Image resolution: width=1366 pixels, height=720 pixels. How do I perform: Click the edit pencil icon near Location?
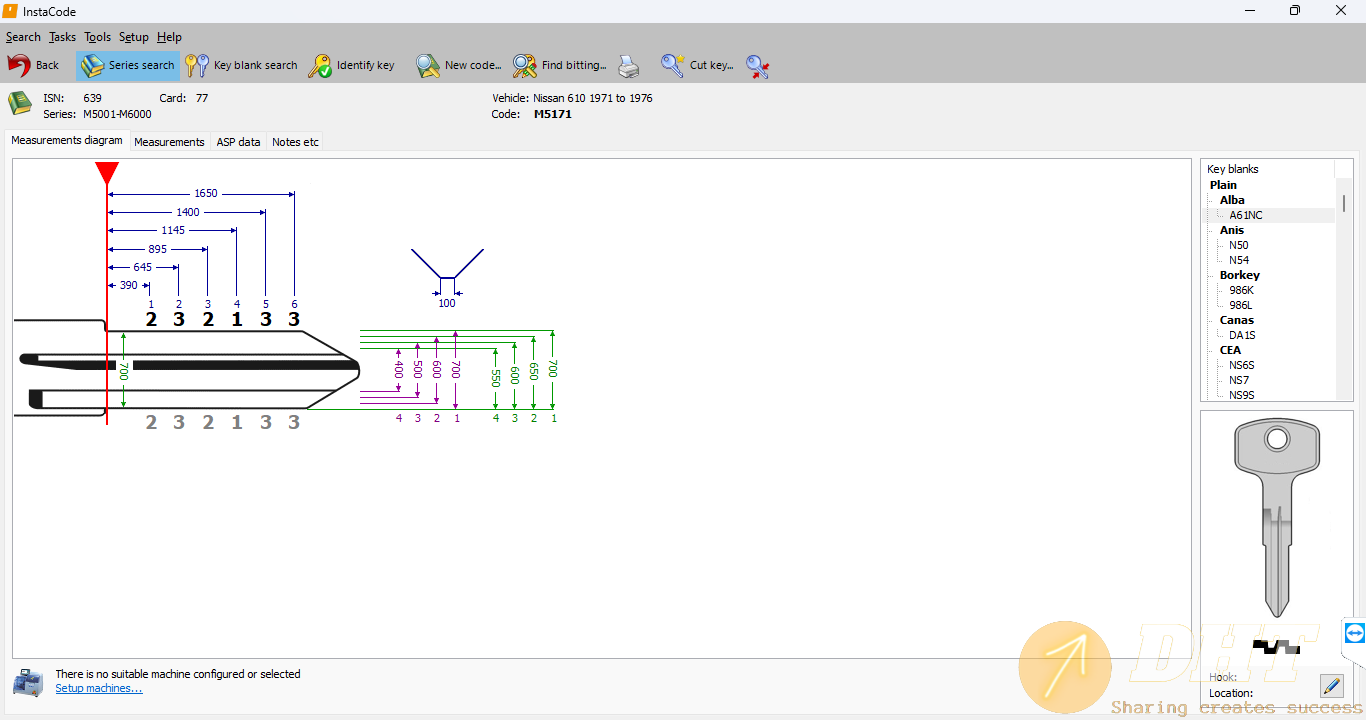tap(1331, 685)
